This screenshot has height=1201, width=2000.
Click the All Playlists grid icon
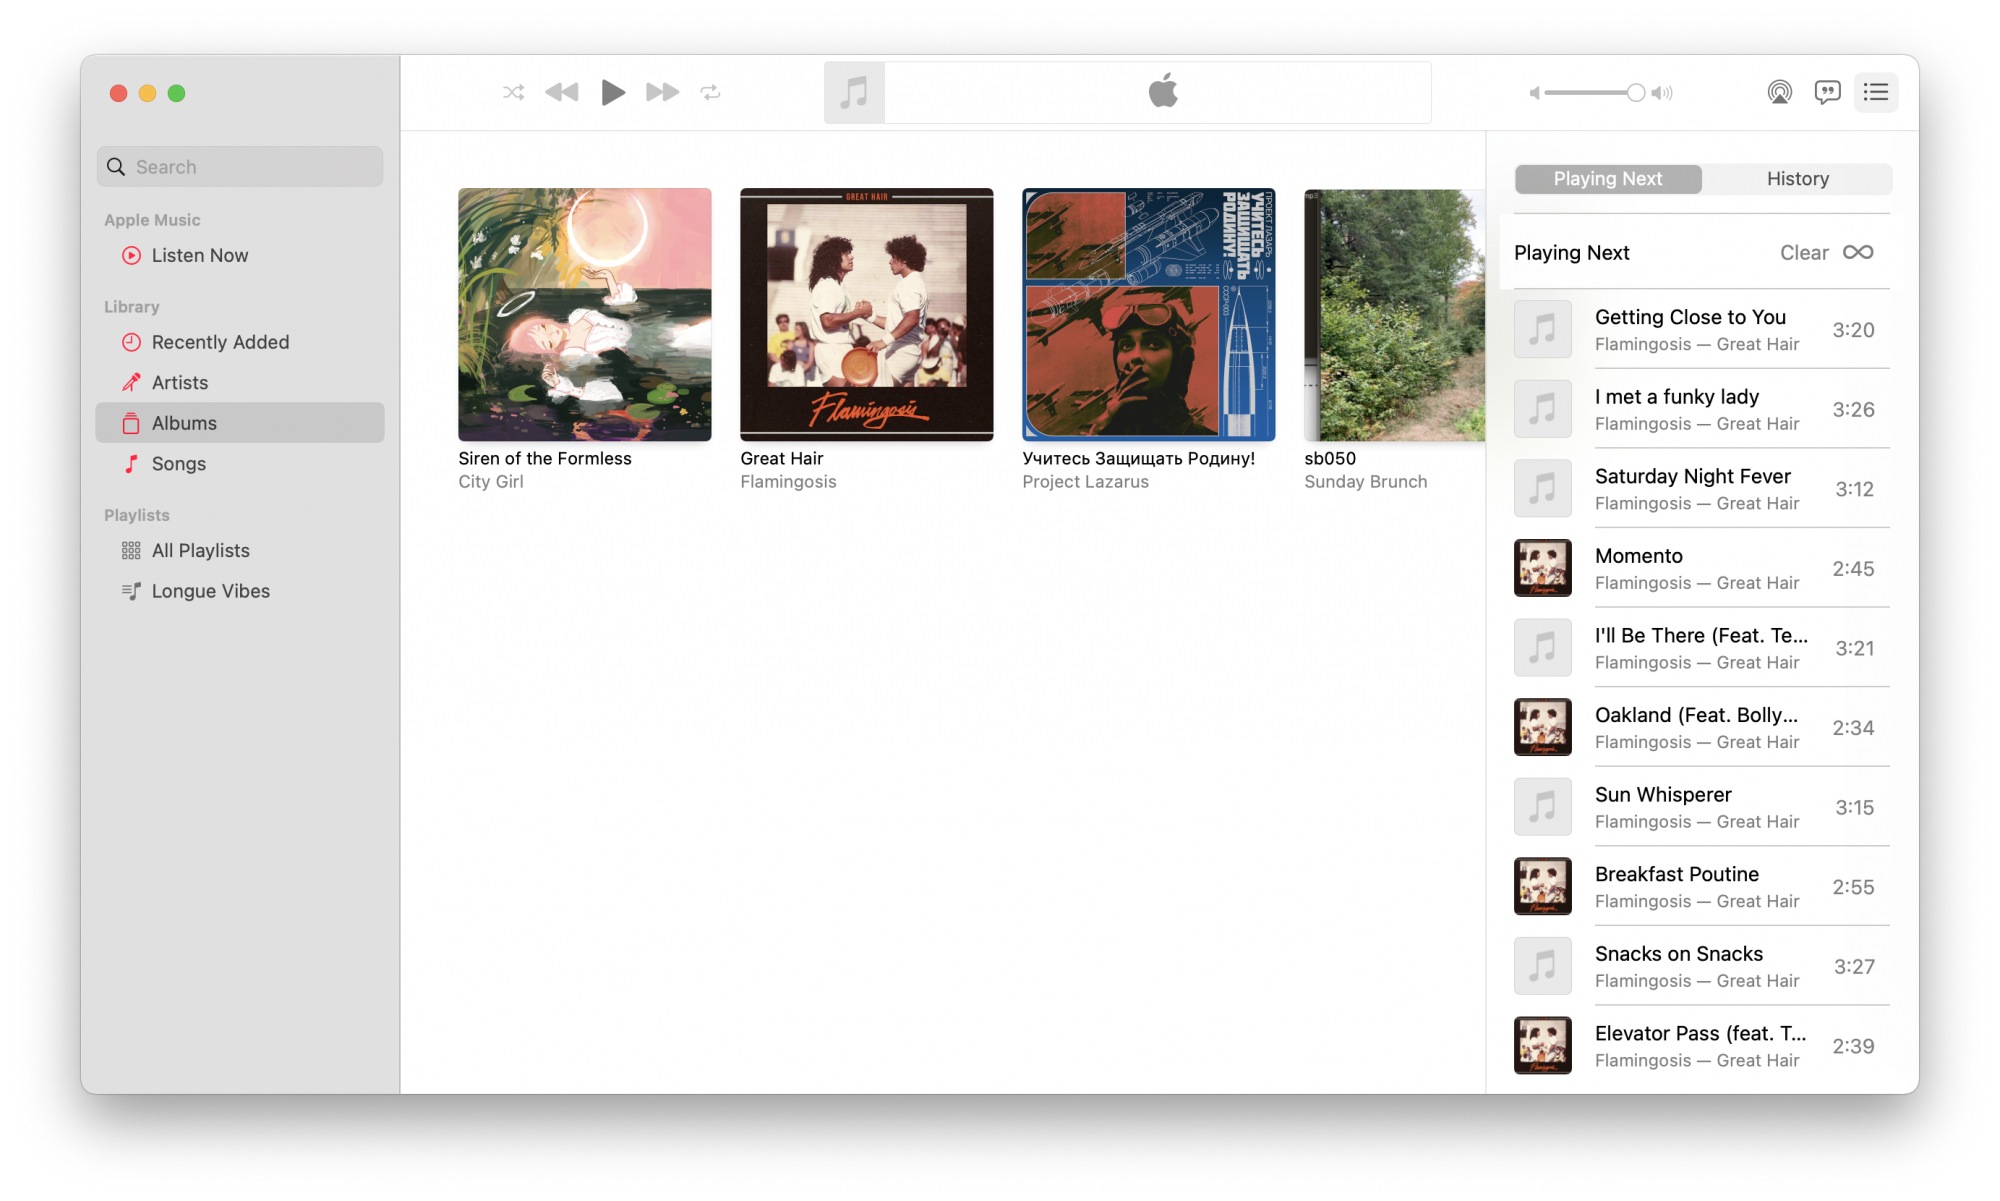131,550
